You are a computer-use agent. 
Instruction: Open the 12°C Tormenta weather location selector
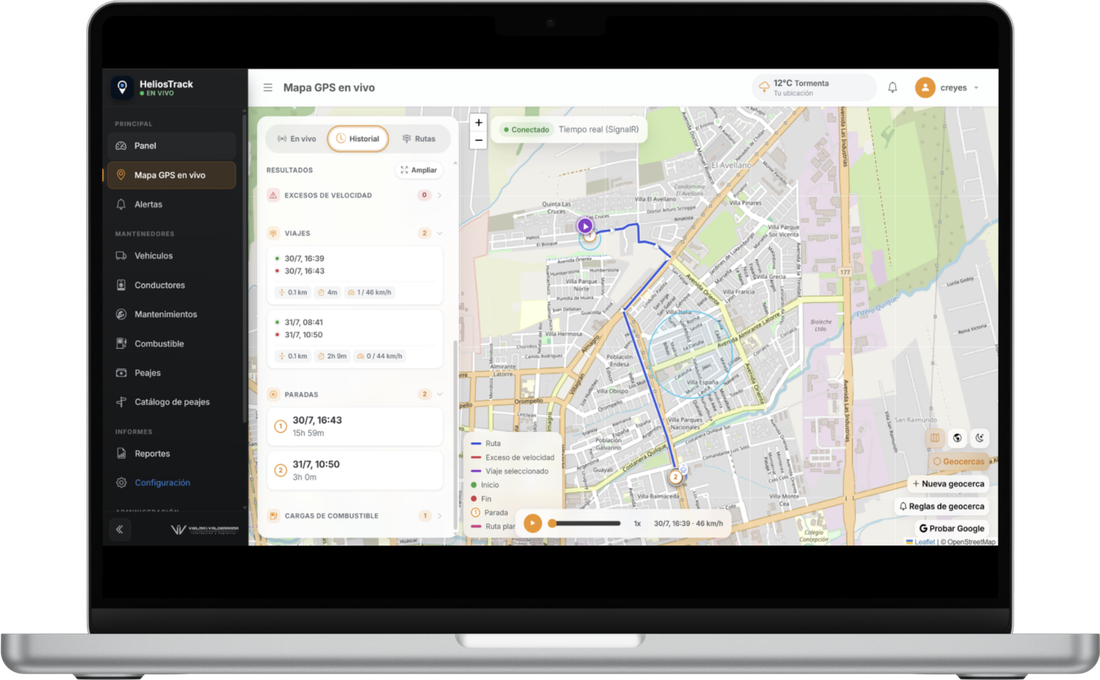814,88
